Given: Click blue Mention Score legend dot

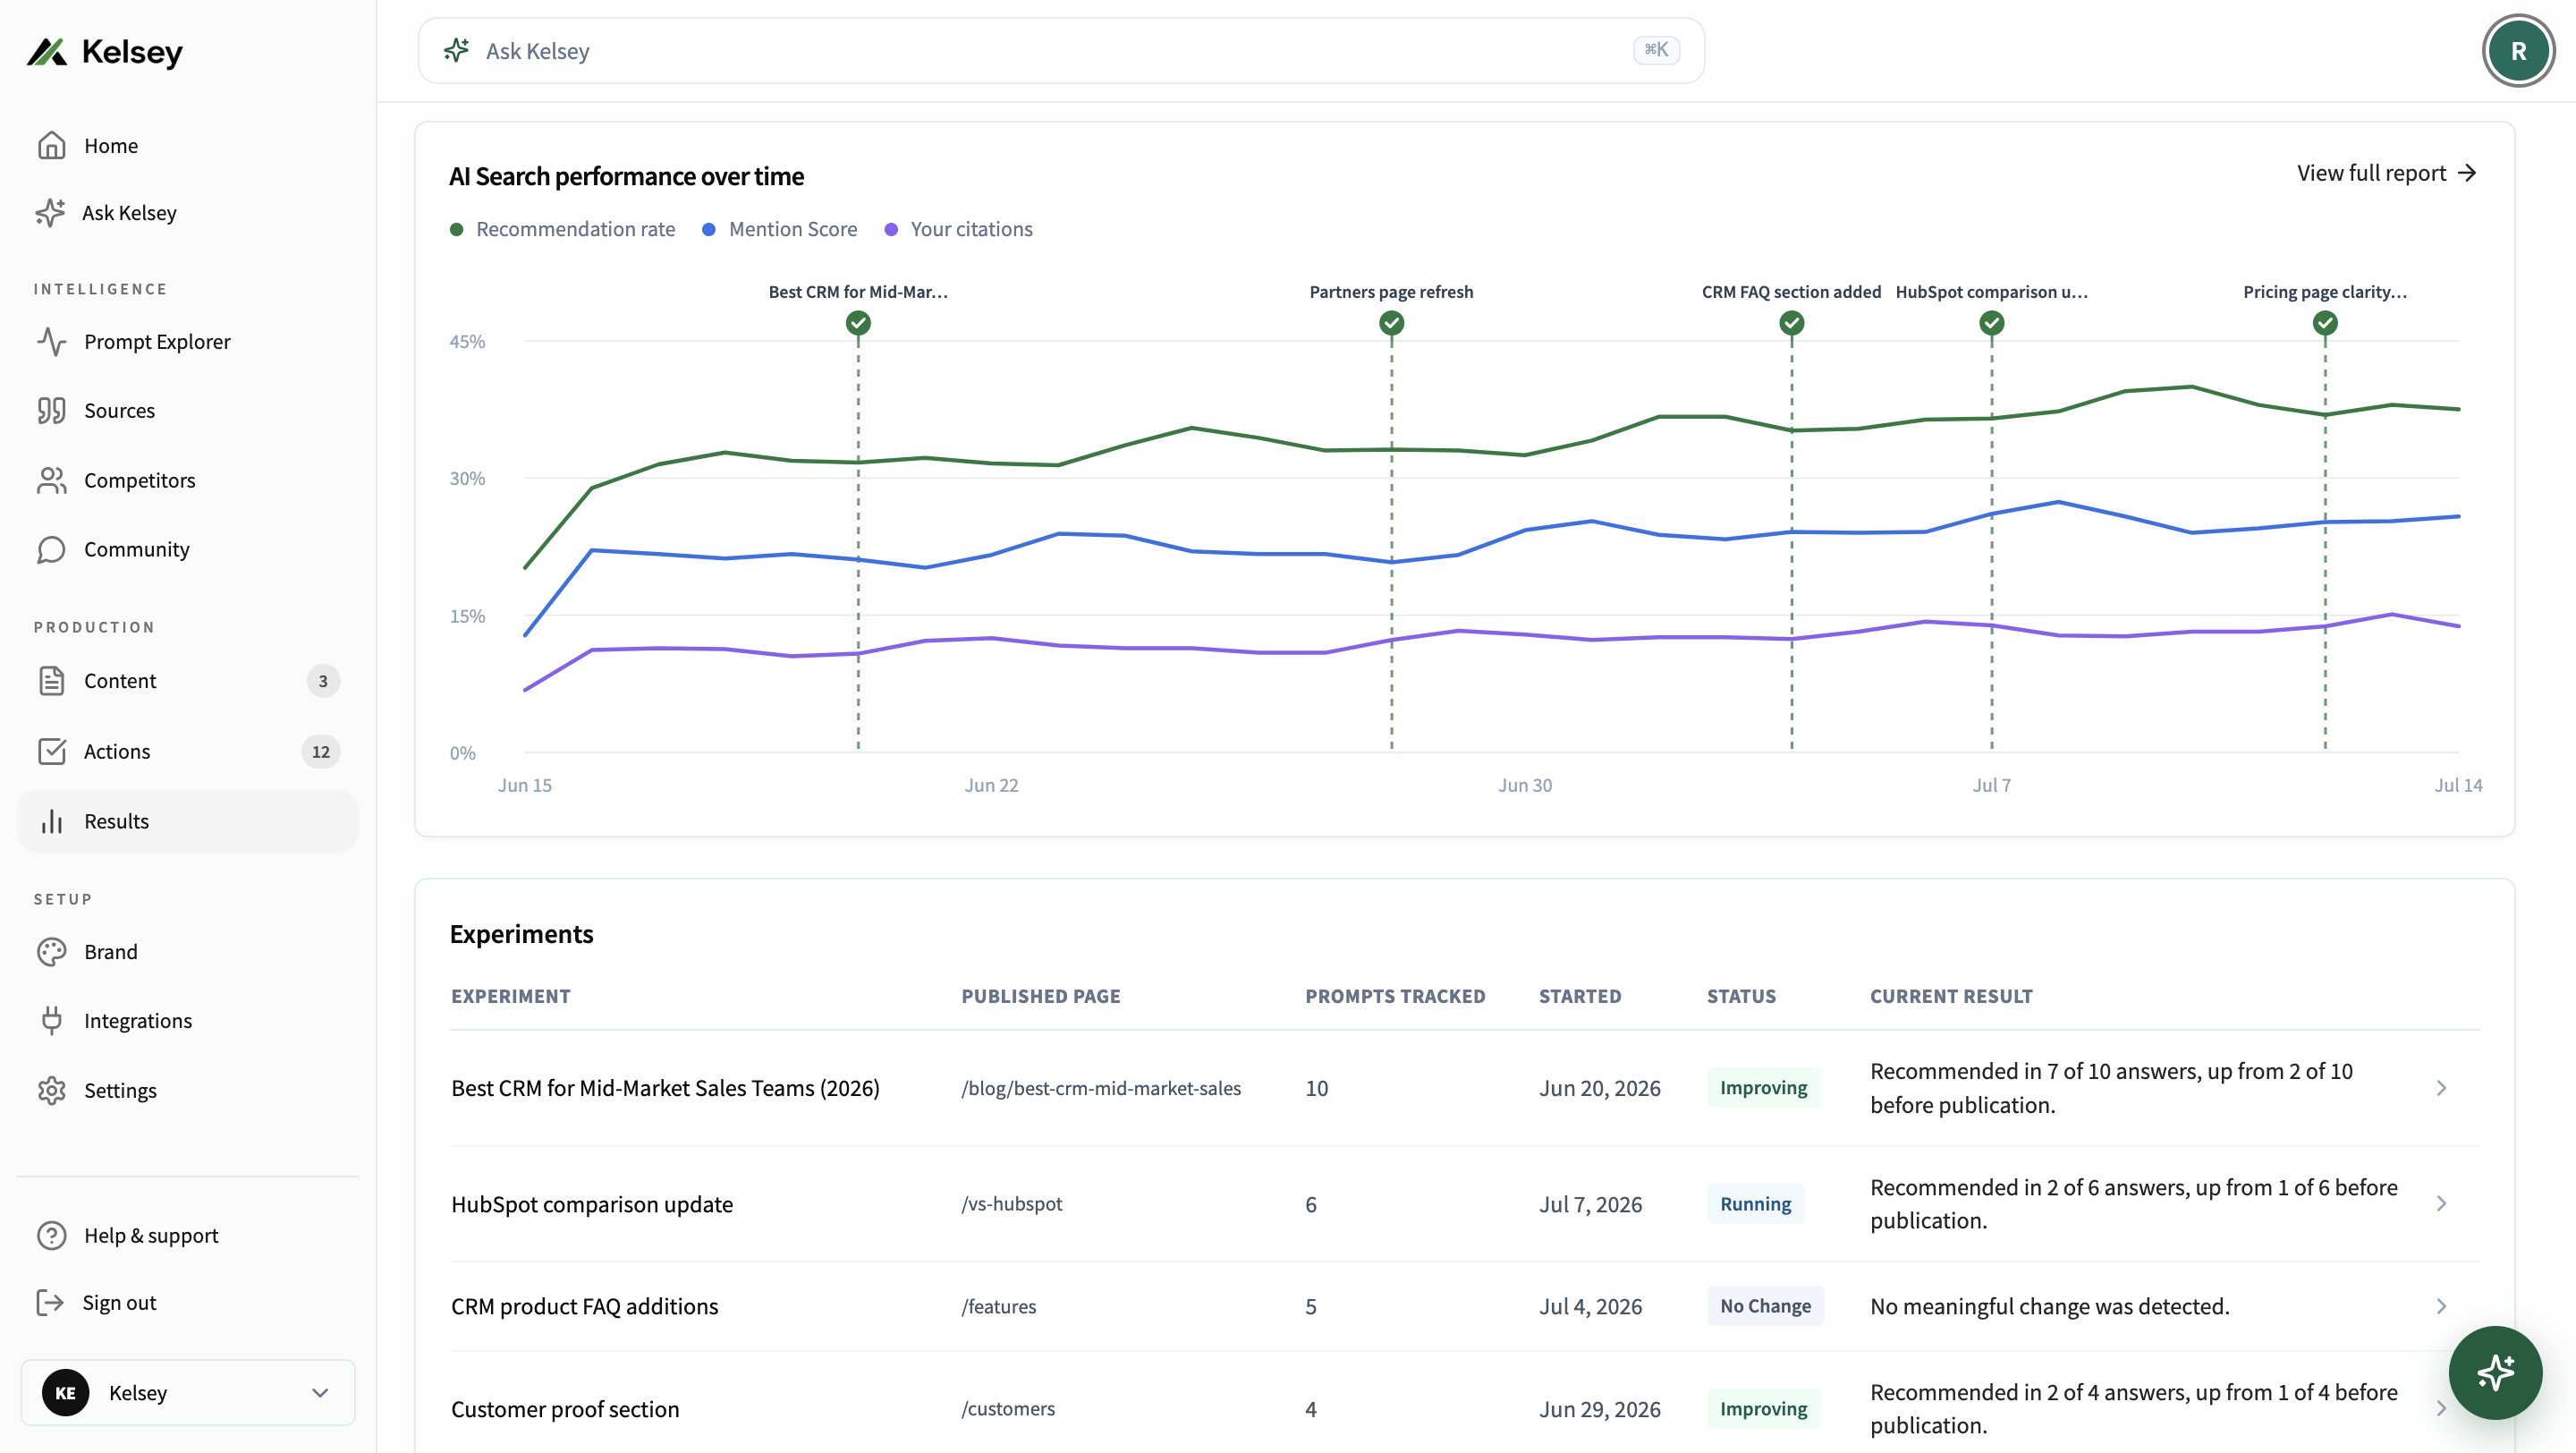Looking at the screenshot, I should tap(709, 230).
